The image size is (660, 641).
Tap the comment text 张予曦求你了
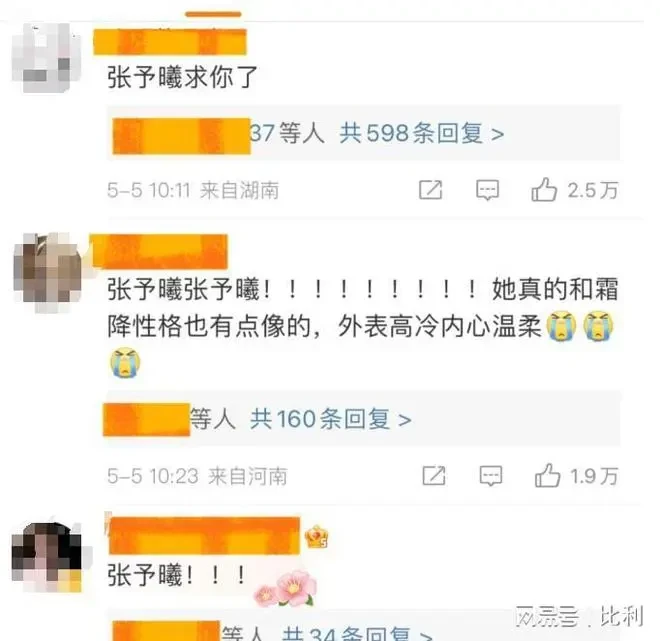click(x=182, y=77)
